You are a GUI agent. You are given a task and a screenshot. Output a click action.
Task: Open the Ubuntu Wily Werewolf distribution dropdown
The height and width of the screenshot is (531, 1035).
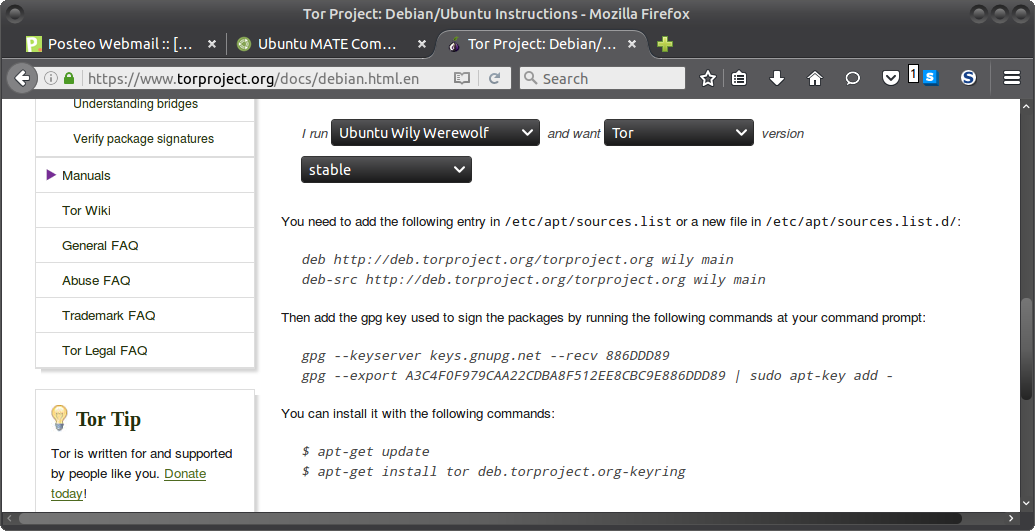436,133
